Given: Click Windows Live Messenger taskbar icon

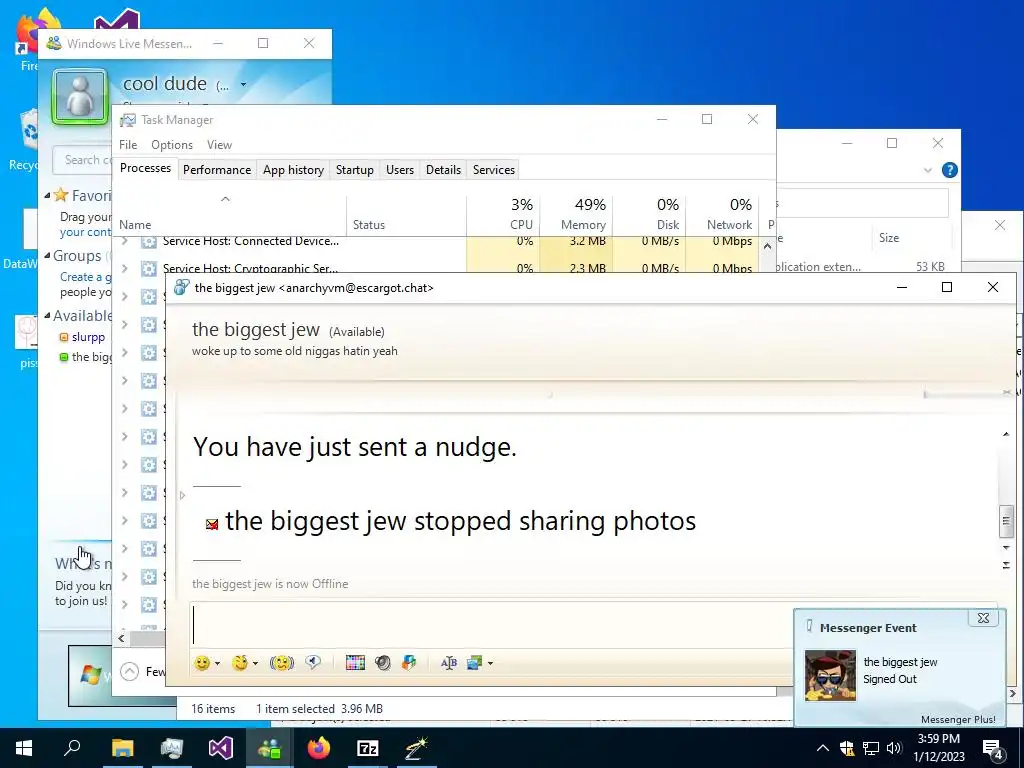Looking at the screenshot, I should [x=270, y=748].
